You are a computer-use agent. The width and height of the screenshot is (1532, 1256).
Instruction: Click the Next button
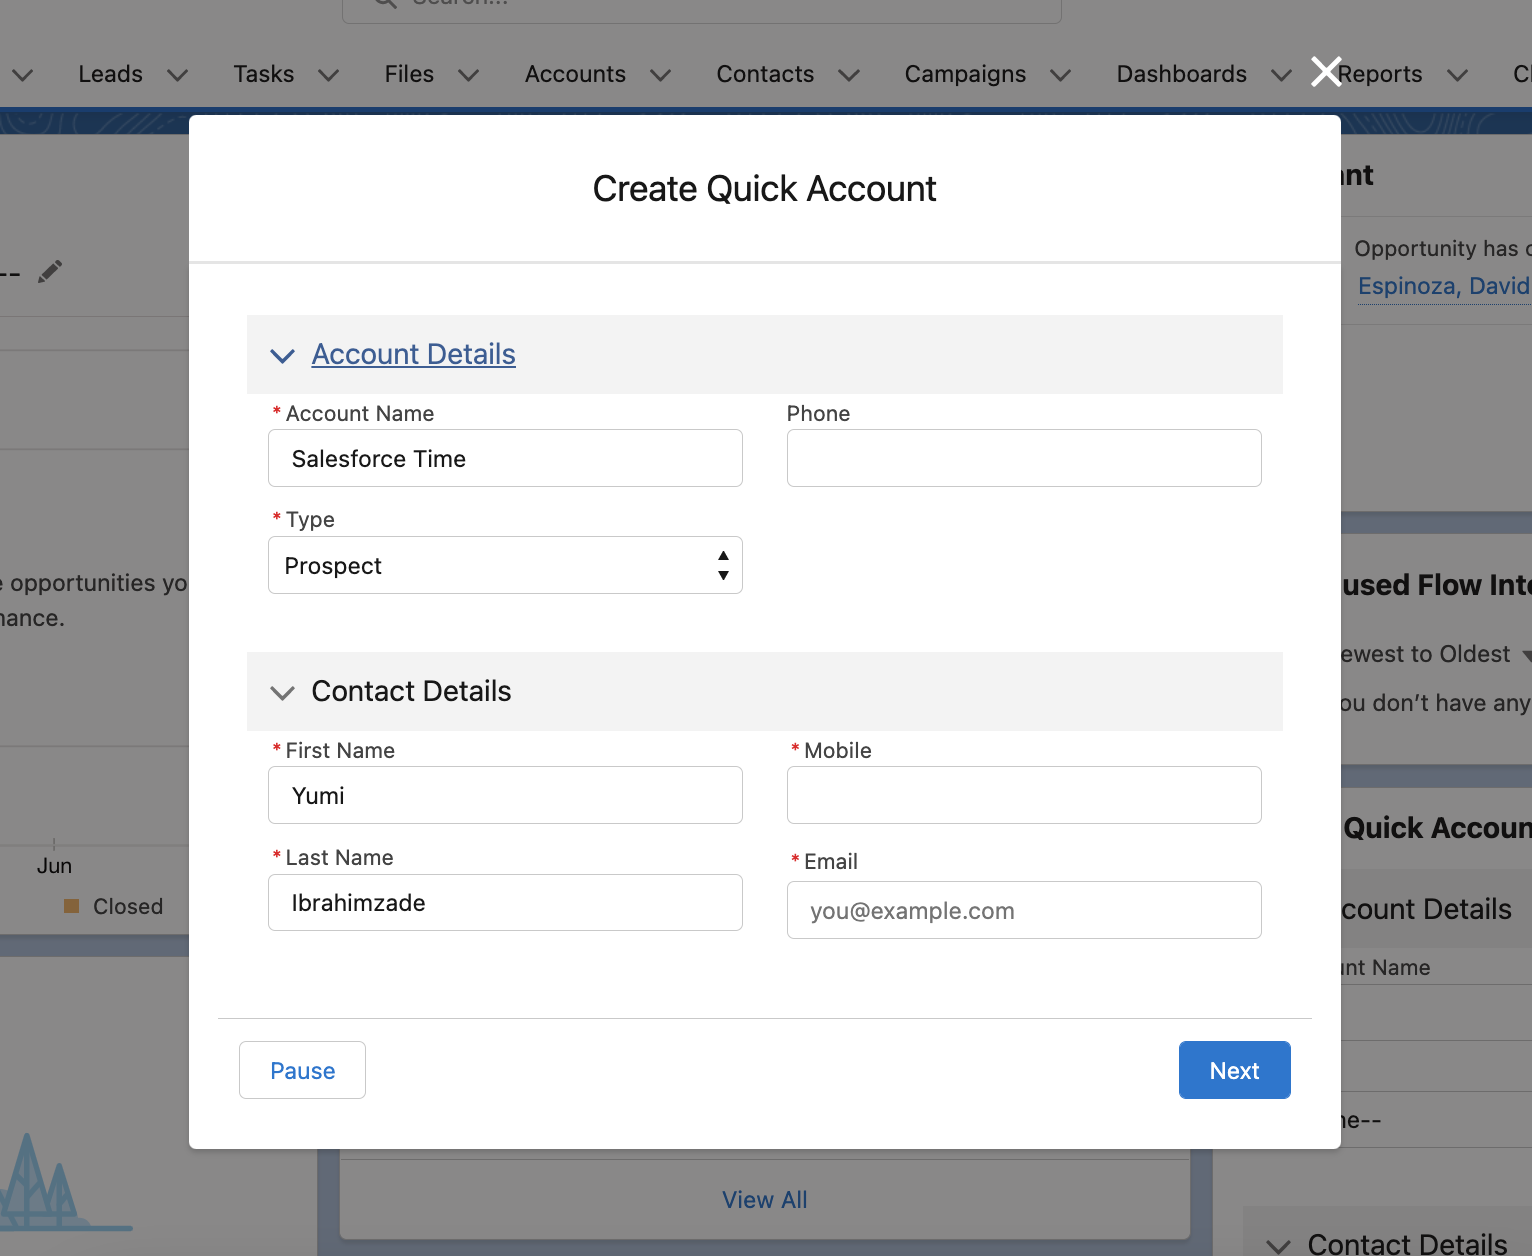[1234, 1070]
